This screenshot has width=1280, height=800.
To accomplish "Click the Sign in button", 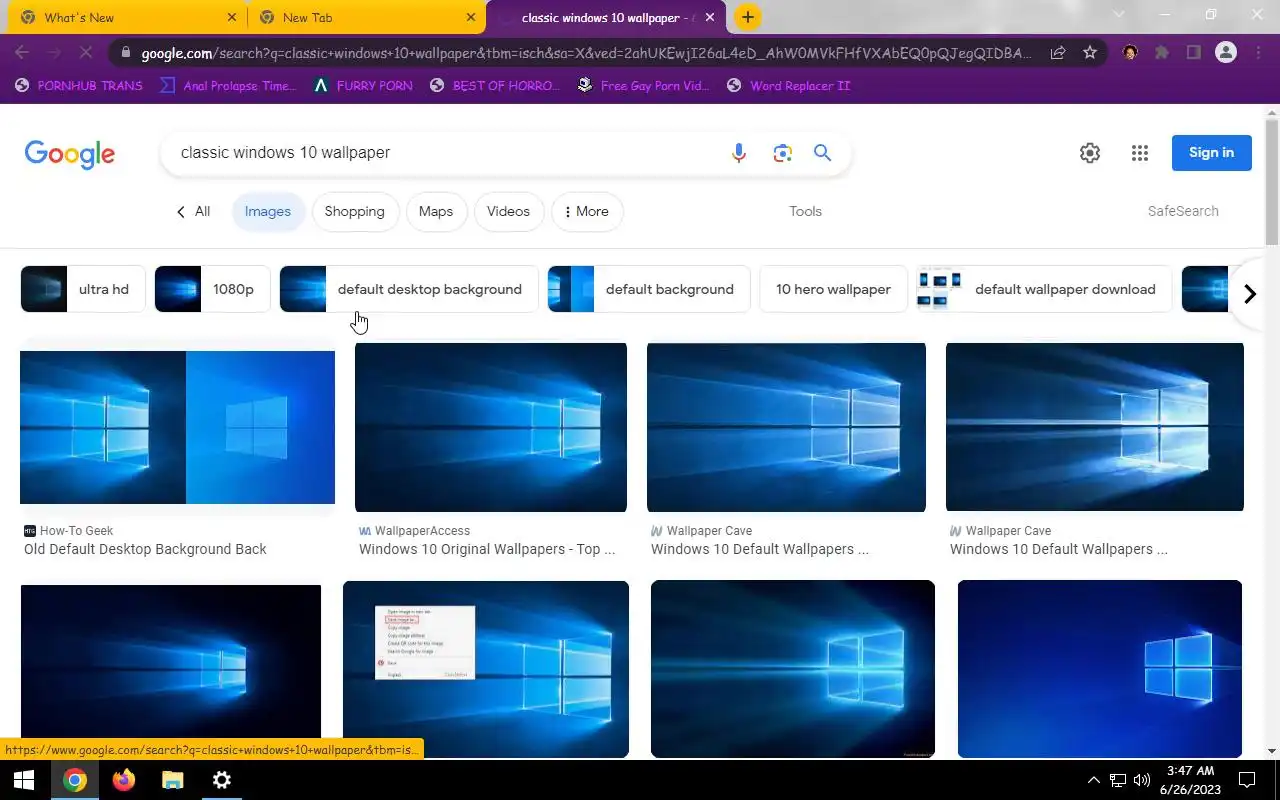I will click(x=1211, y=153).
